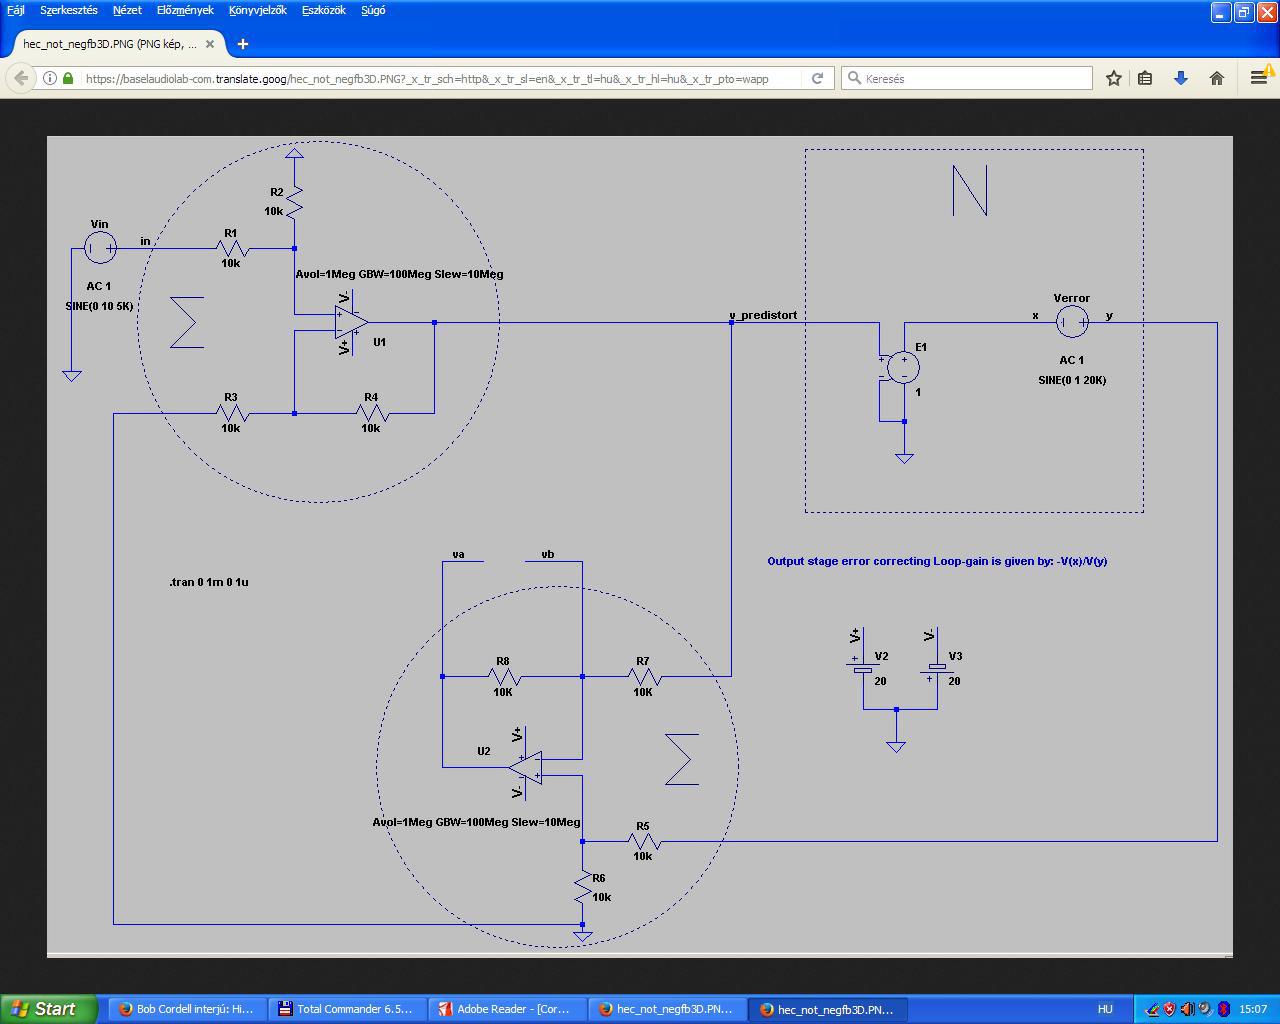1280x1024 pixels.
Task: Click the U2 op-amp label
Action: click(x=483, y=751)
